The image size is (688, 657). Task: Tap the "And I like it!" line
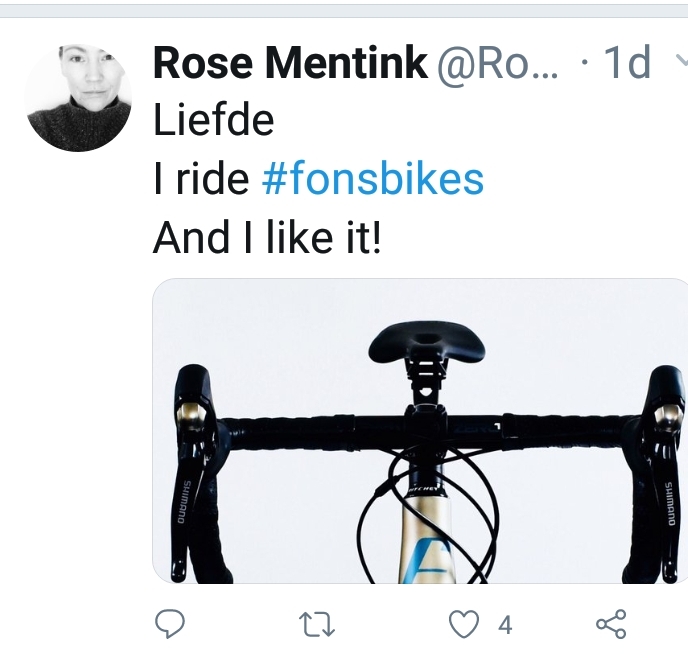coord(268,238)
